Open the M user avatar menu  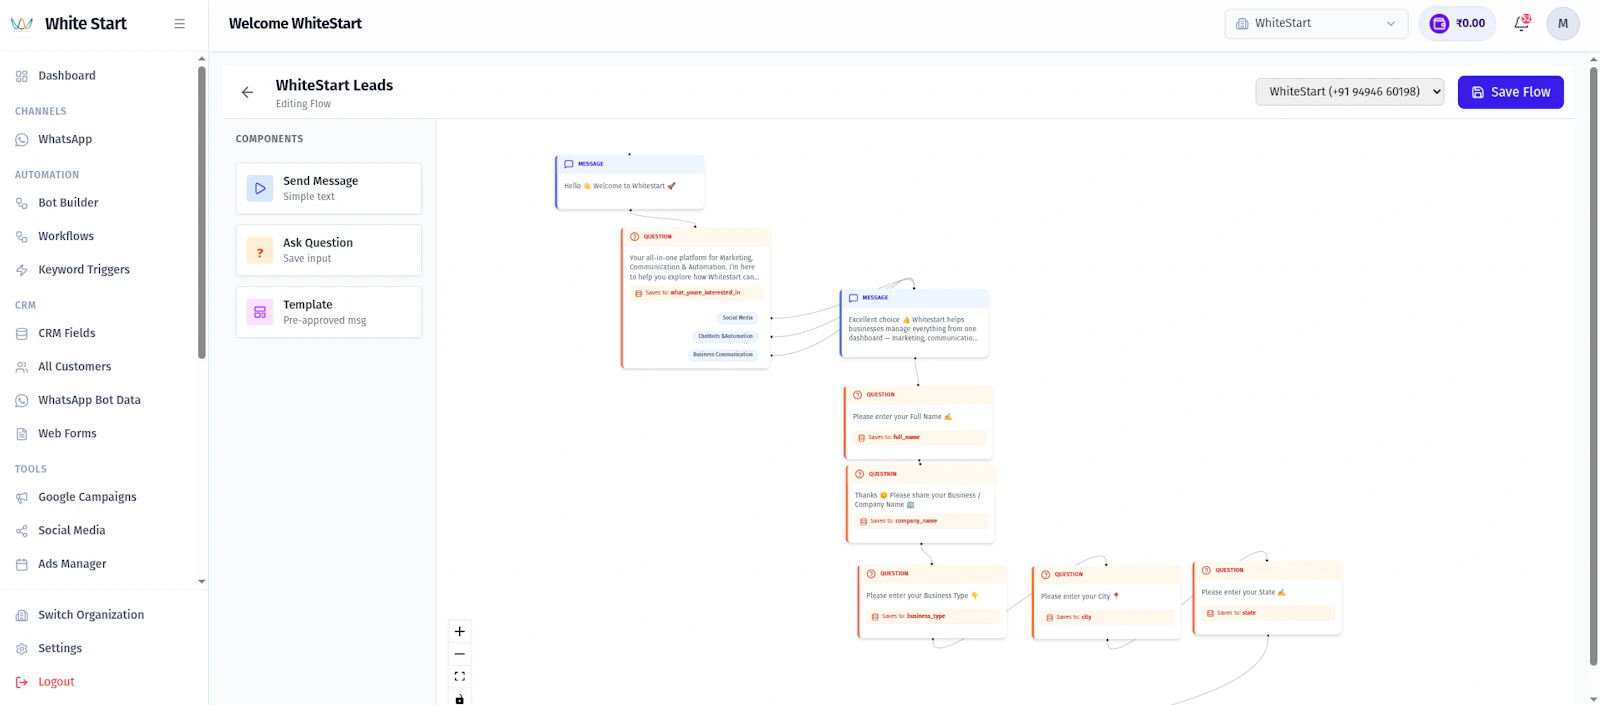pos(1563,23)
